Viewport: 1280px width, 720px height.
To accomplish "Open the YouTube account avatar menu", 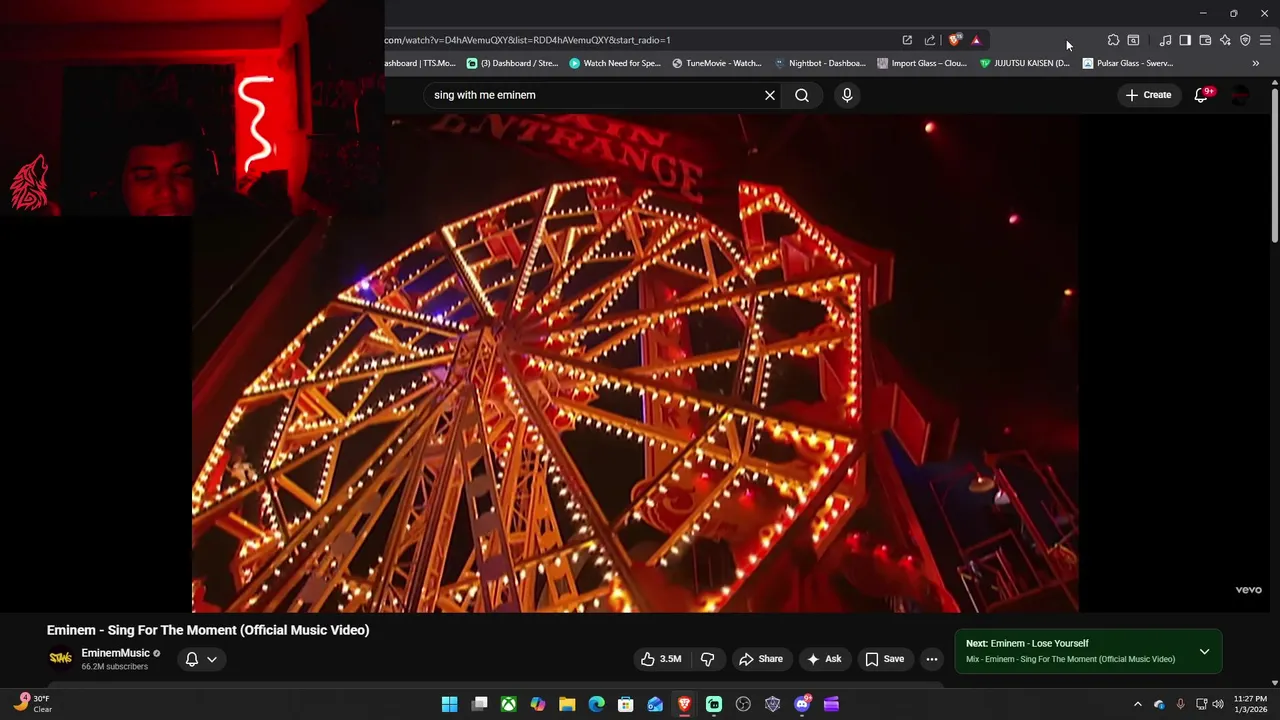I will tap(1240, 95).
